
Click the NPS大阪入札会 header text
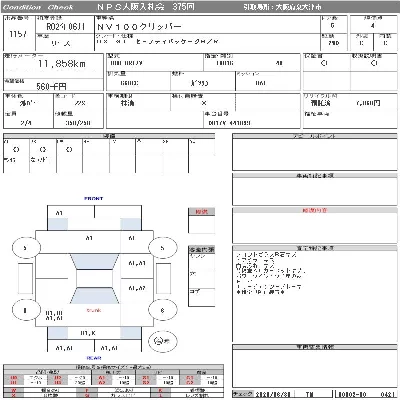click(131, 7)
